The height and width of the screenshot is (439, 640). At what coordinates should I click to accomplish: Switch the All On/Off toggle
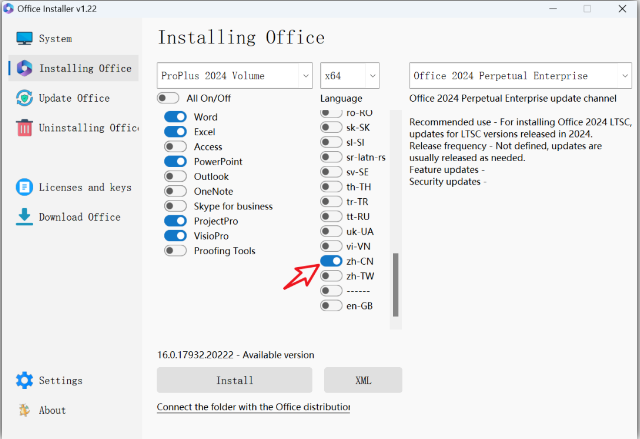168,99
